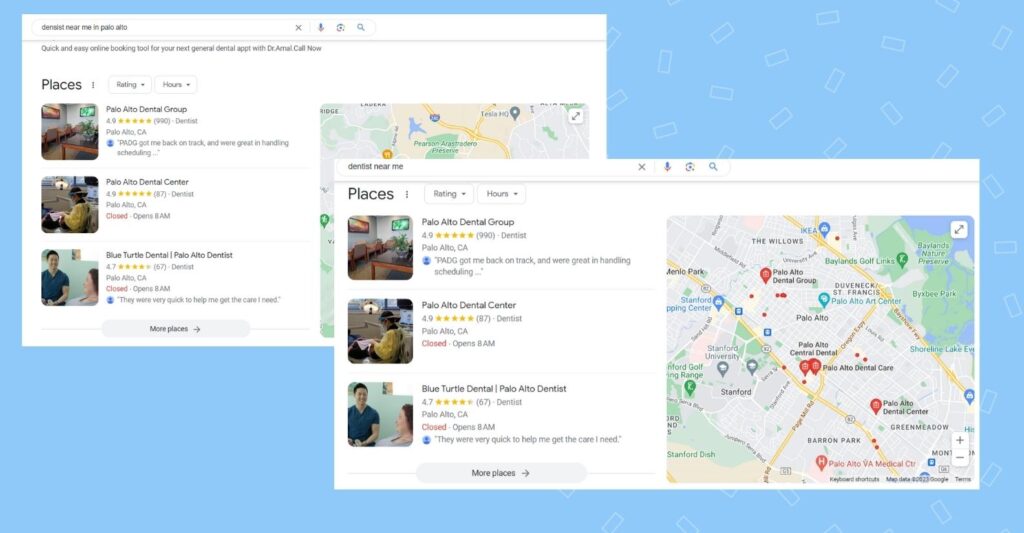Zoom in on the front window map
The width and height of the screenshot is (1024, 533).
tap(960, 440)
